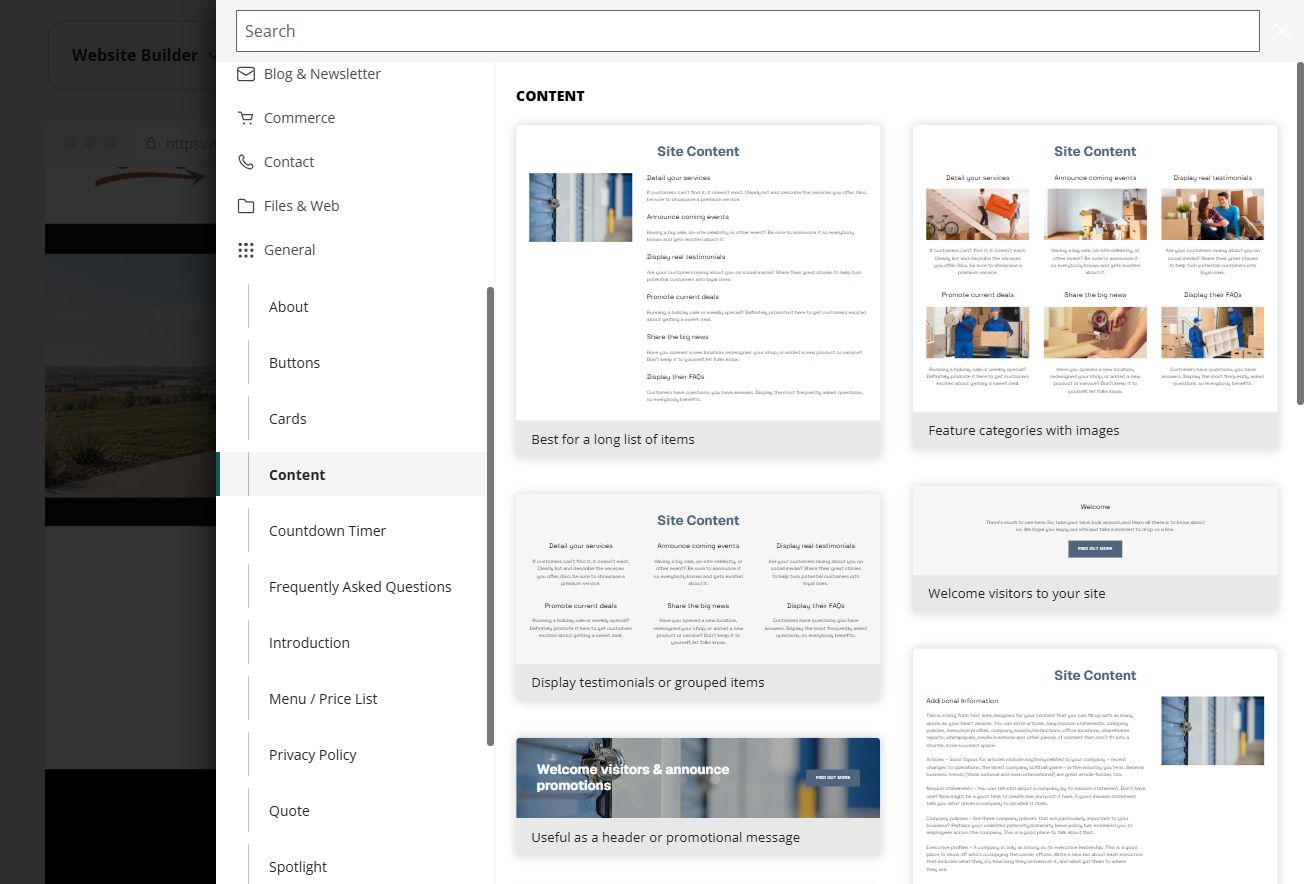Click the Blog & Newsletter envelope icon
Image resolution: width=1304 pixels, height=884 pixels.
[245, 74]
